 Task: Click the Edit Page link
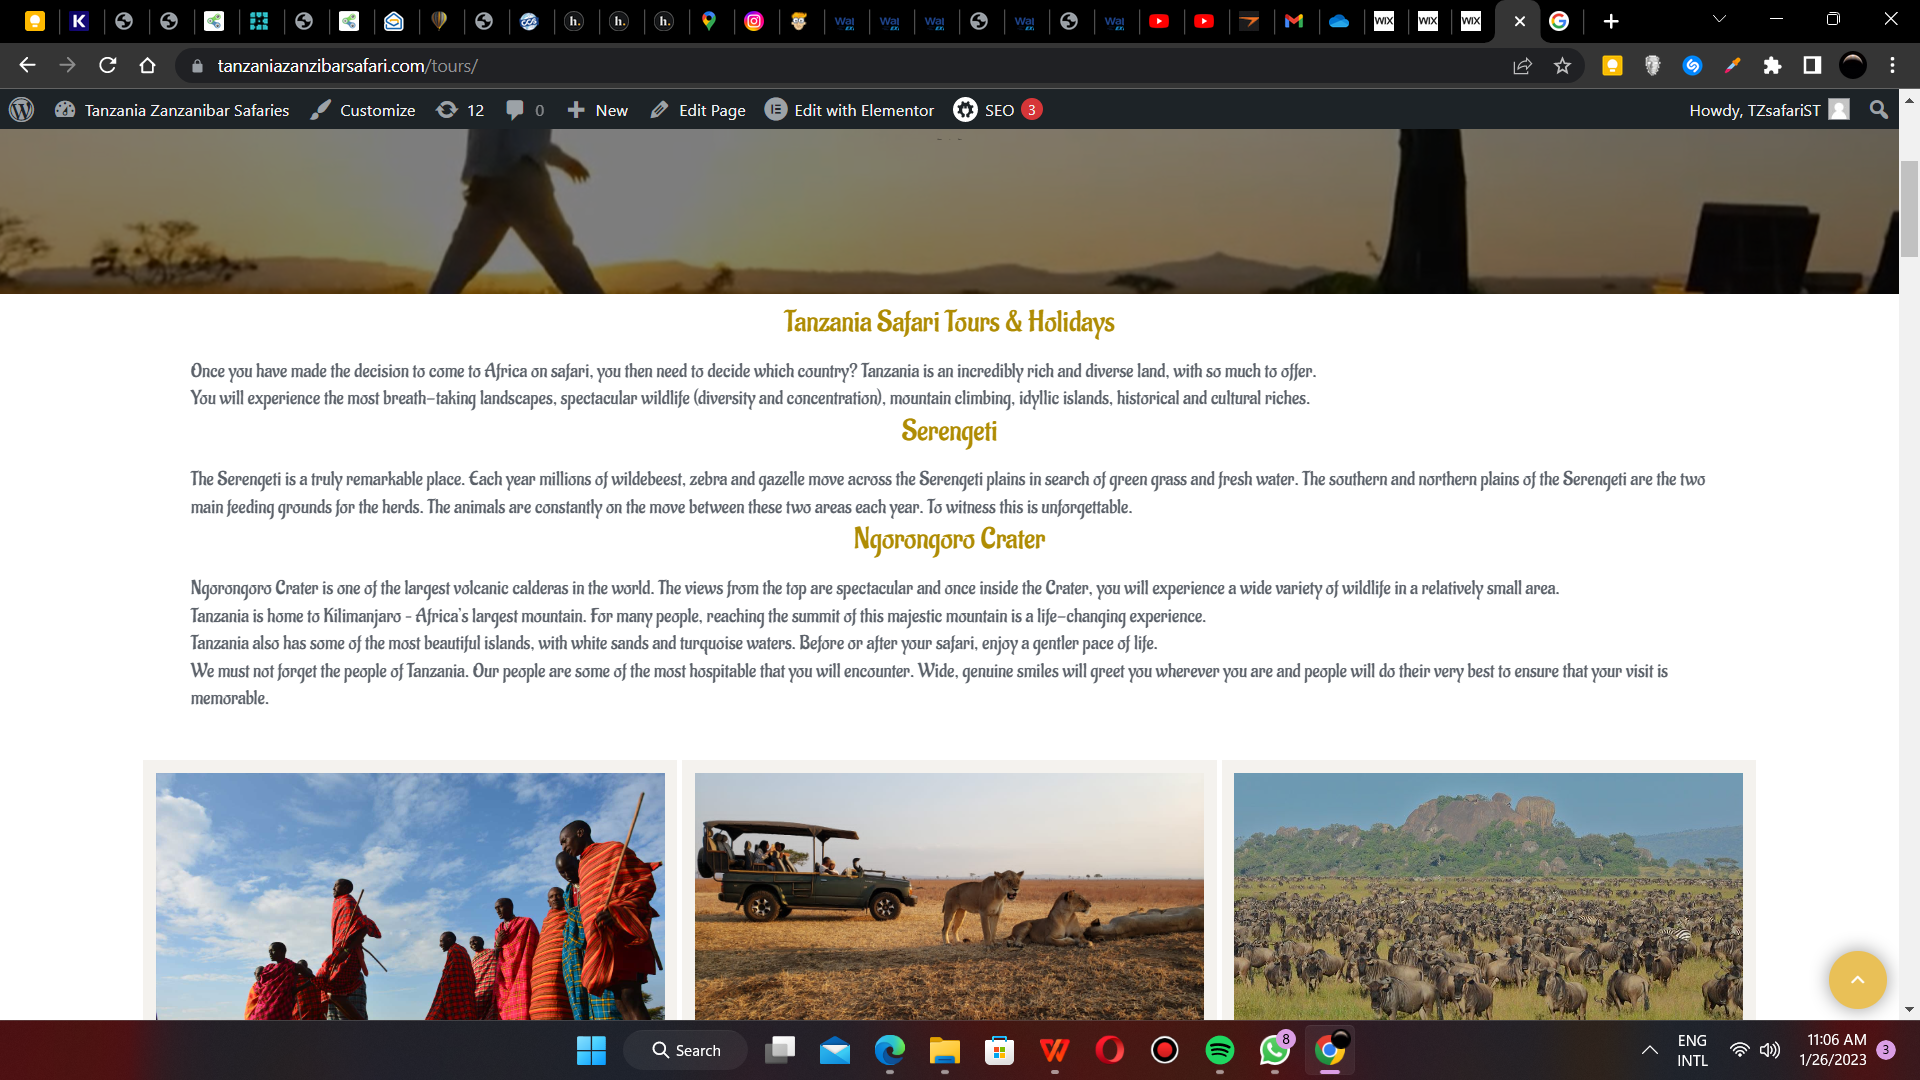(698, 110)
